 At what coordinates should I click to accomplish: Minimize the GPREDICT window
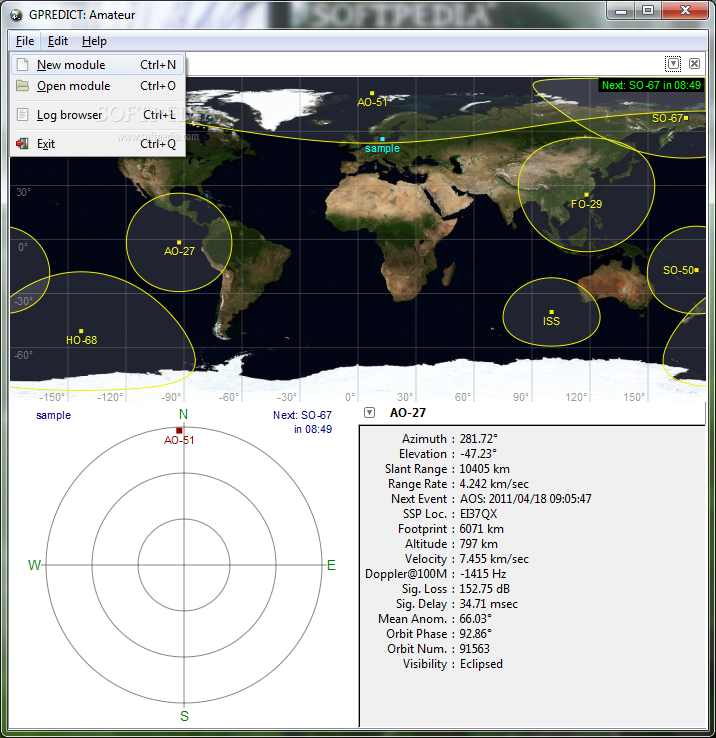point(621,10)
